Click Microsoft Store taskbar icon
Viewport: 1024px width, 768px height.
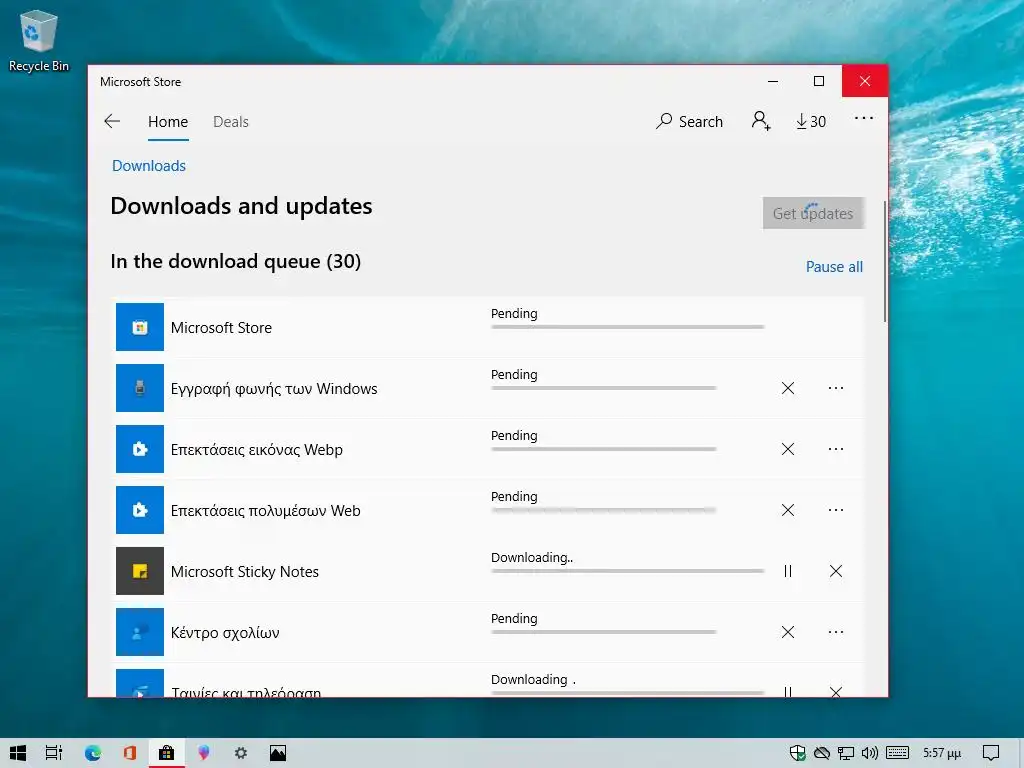(167, 753)
